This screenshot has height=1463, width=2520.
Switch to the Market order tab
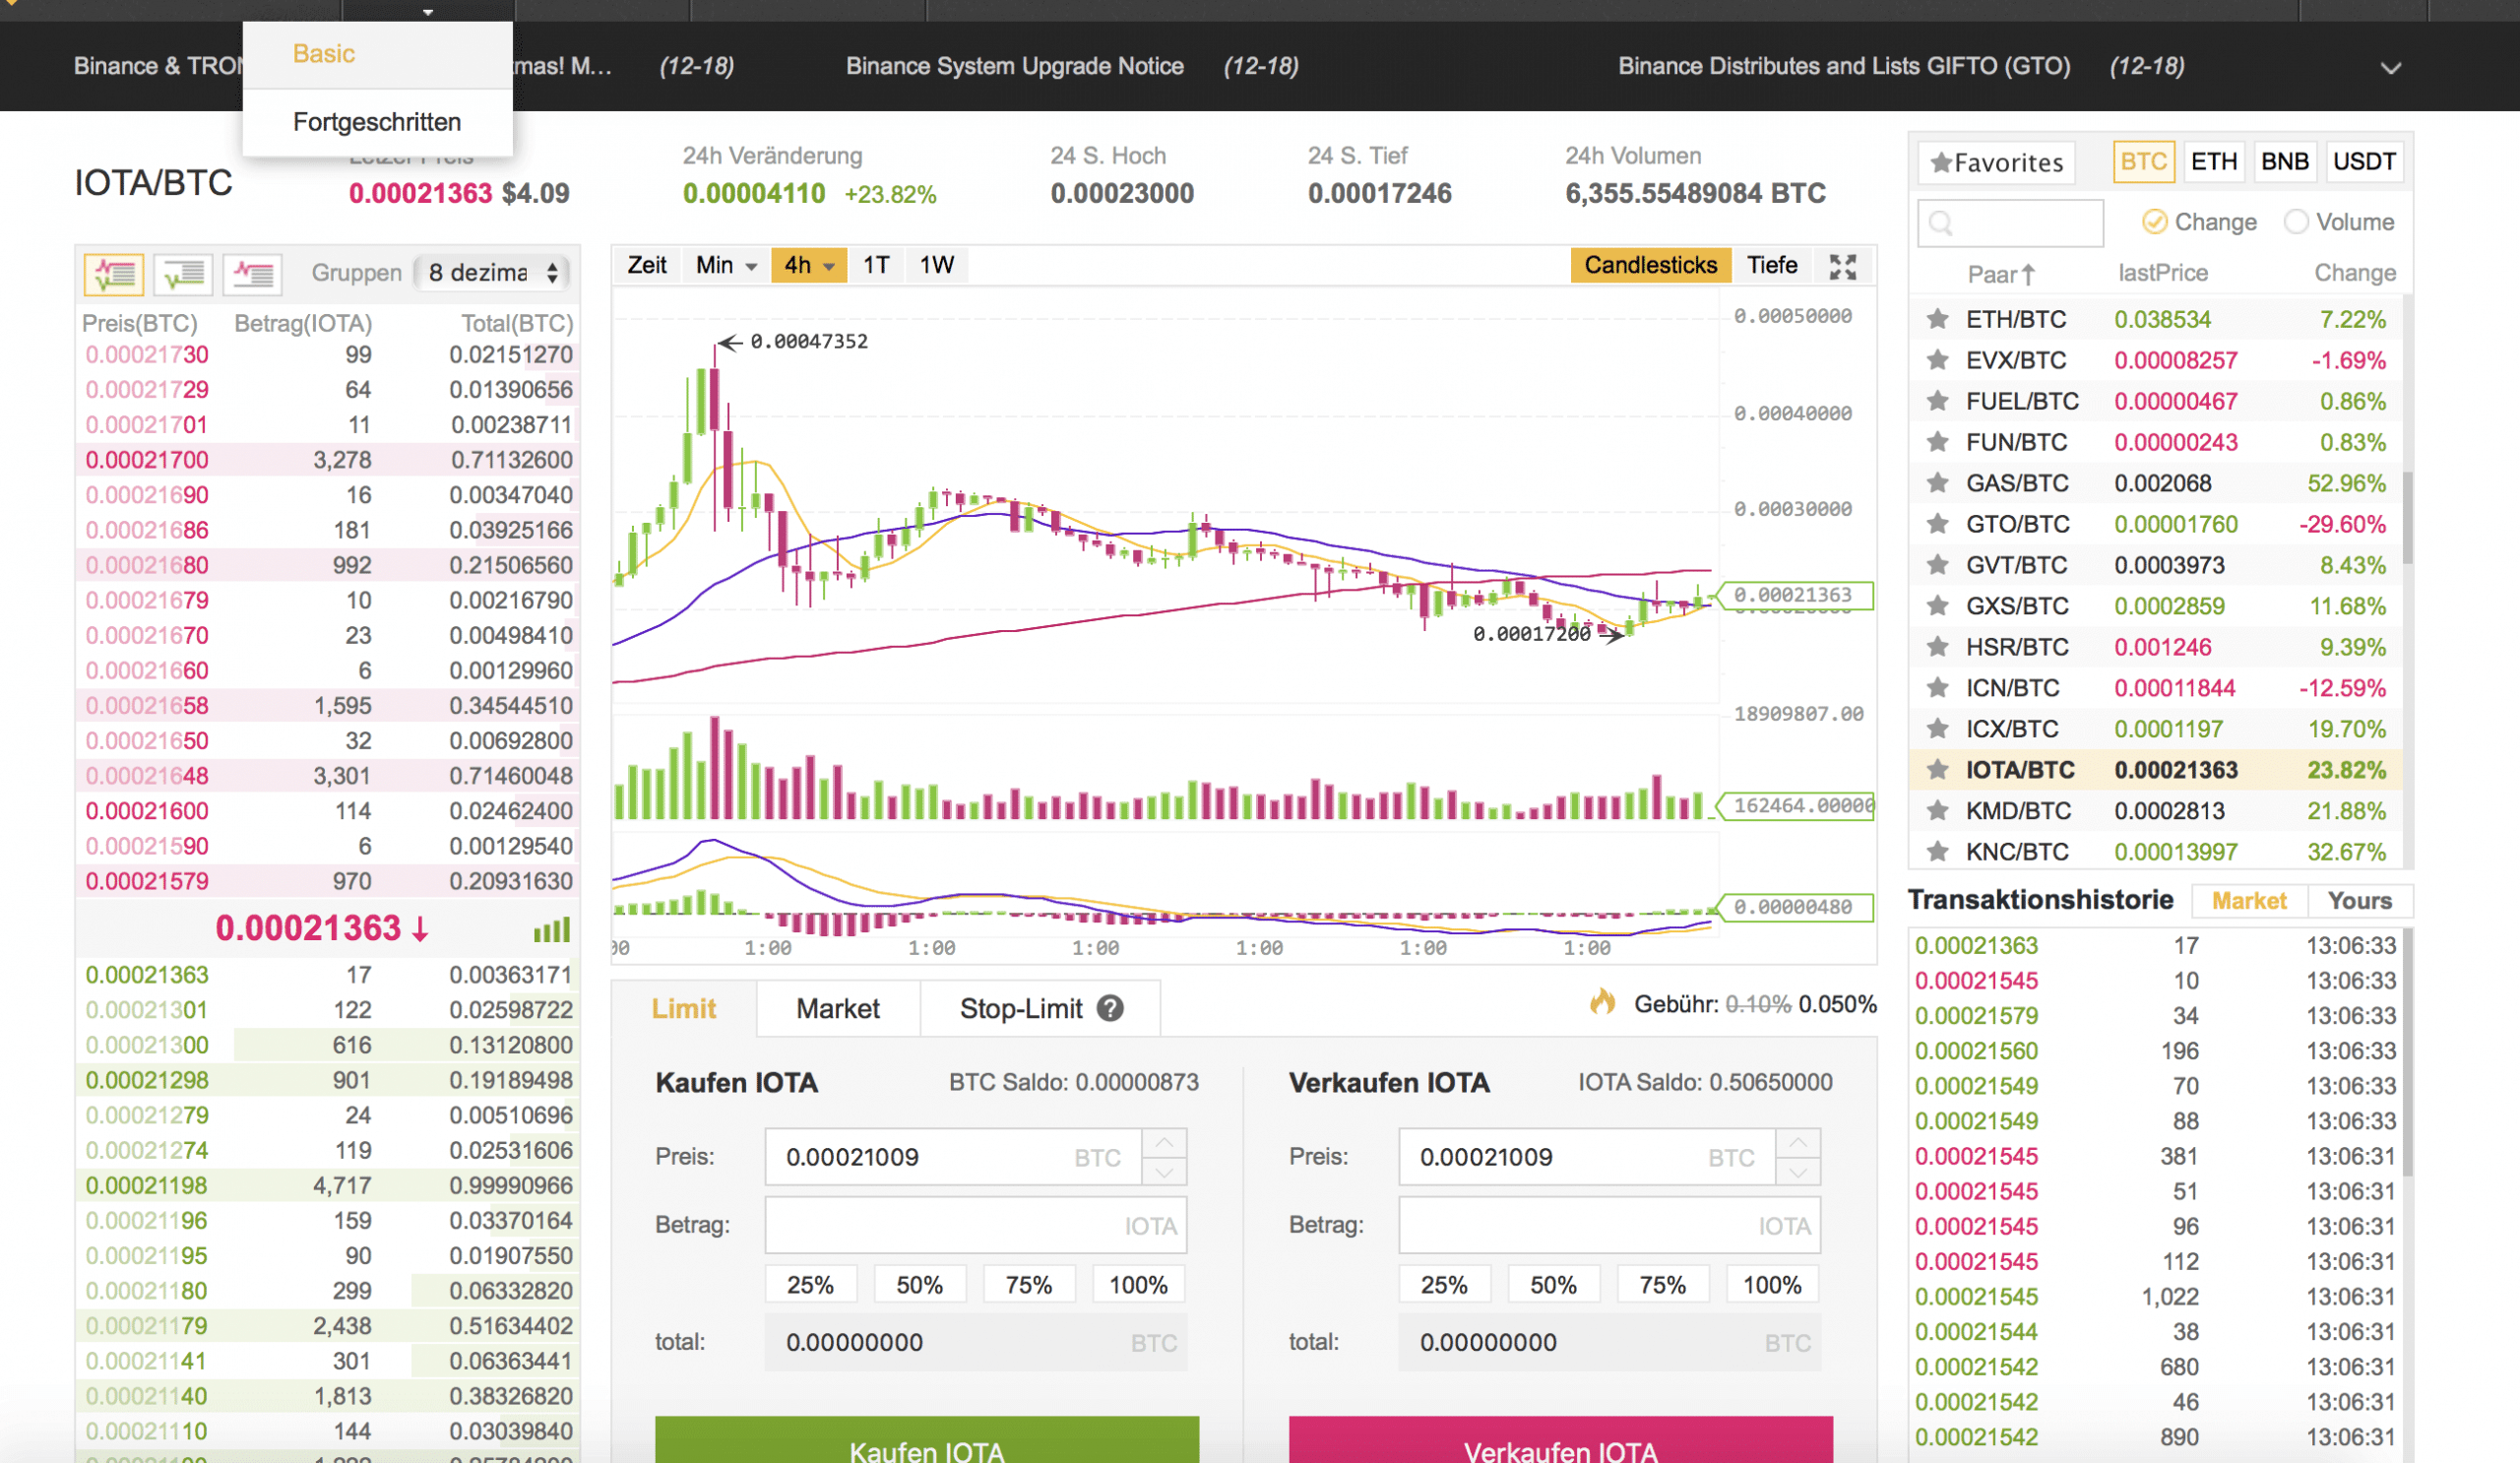[838, 1008]
